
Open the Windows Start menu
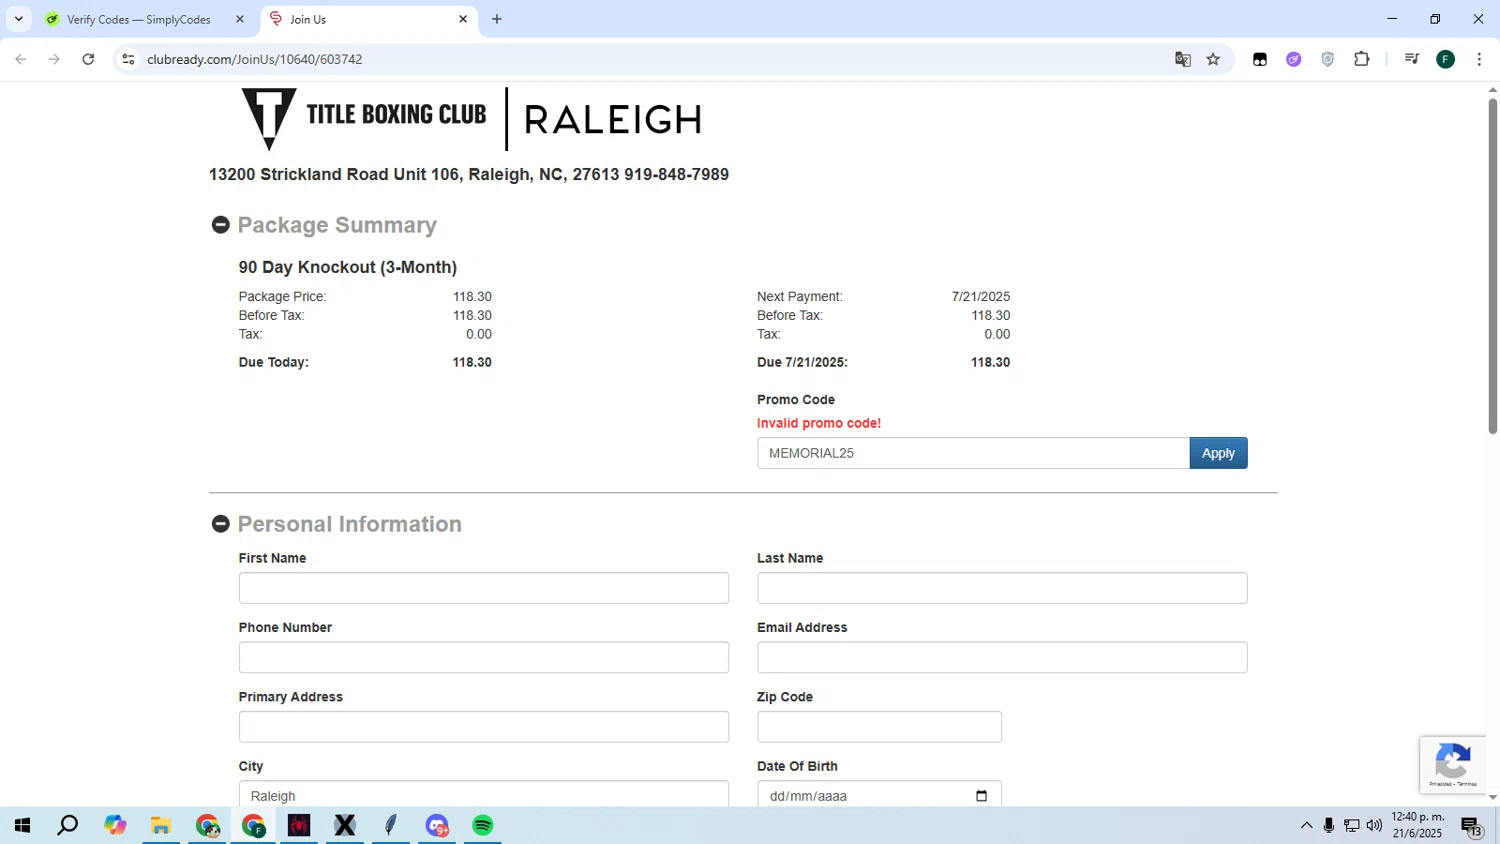[x=22, y=825]
